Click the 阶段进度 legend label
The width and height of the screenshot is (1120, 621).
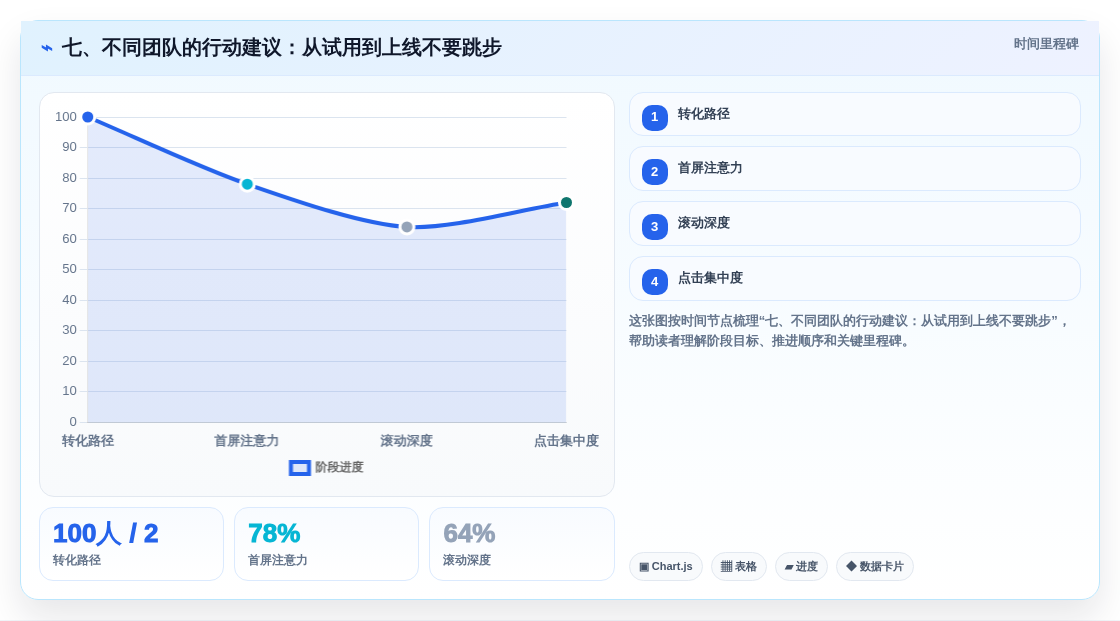click(x=339, y=467)
